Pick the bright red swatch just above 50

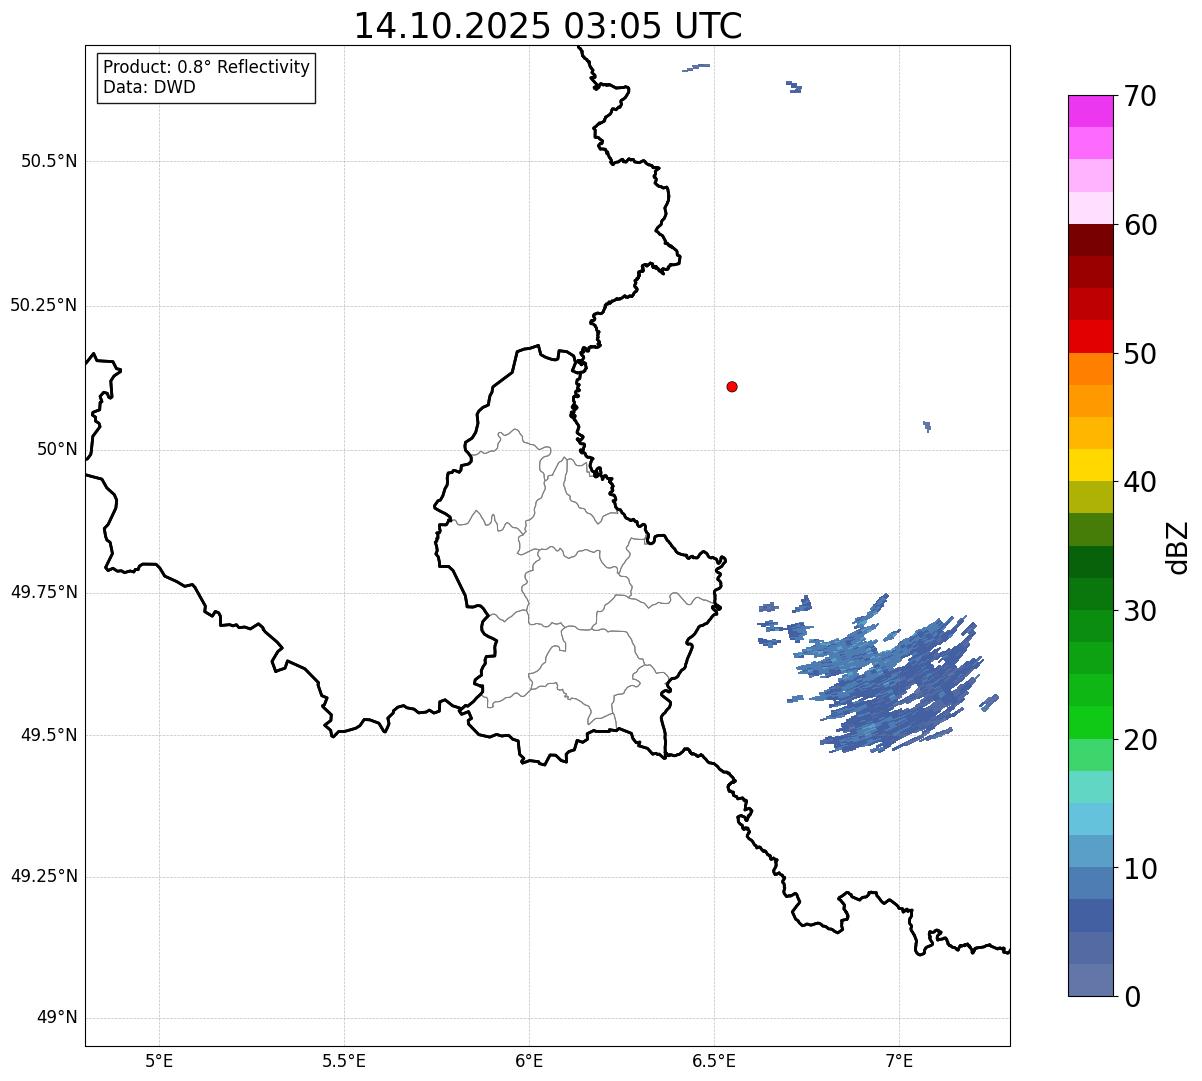click(1090, 336)
